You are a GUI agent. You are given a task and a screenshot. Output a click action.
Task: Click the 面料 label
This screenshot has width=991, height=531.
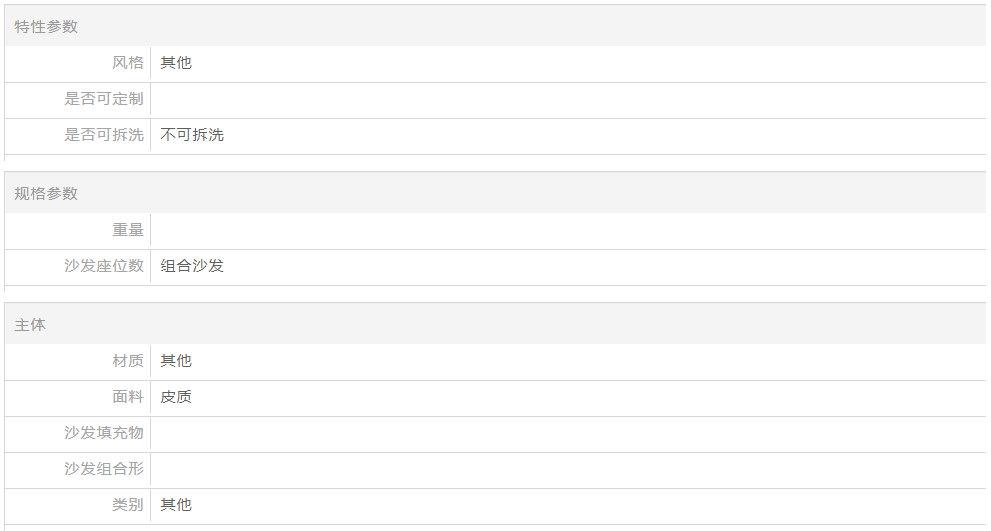pyautogui.click(x=128, y=396)
